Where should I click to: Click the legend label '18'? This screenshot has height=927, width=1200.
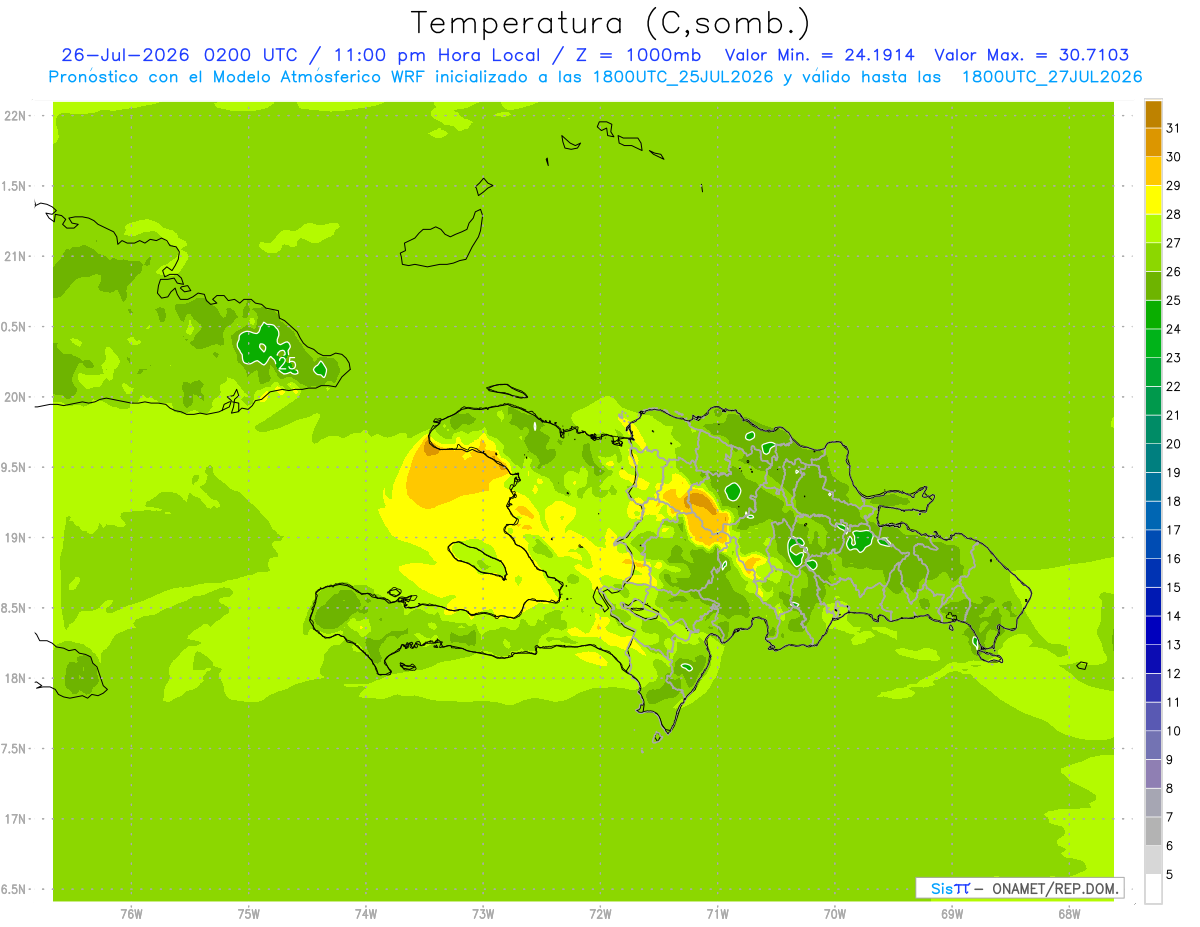1173,501
